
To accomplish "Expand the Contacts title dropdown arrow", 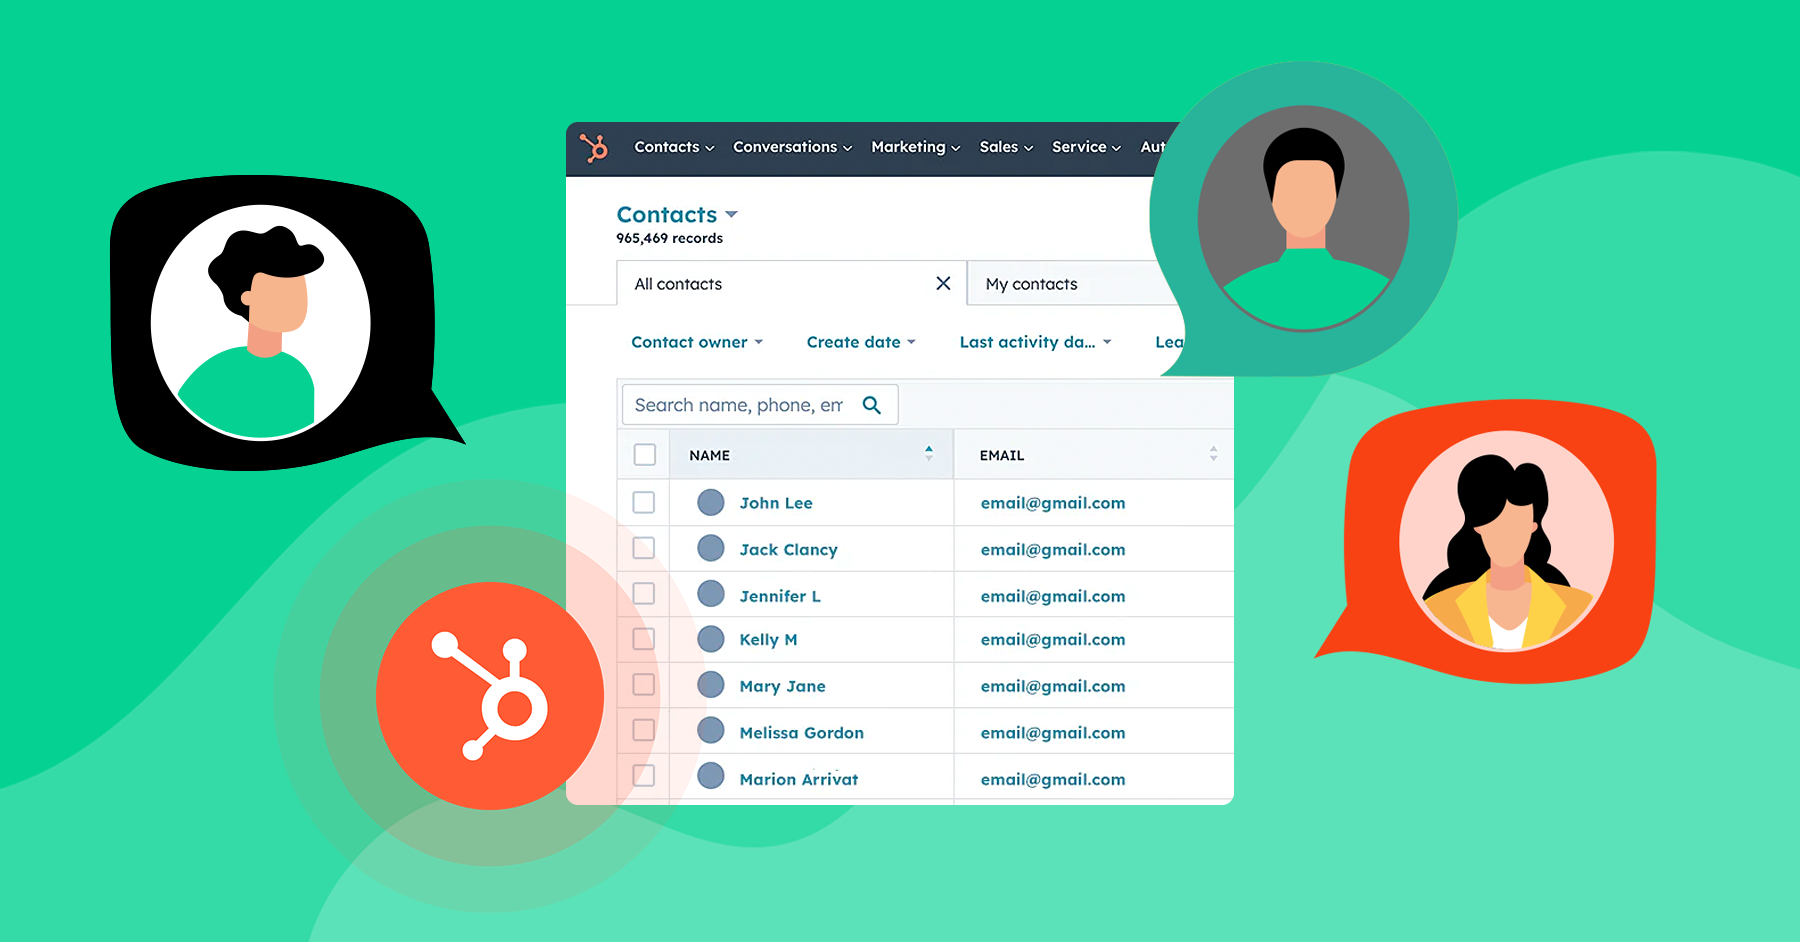I will coord(731,214).
